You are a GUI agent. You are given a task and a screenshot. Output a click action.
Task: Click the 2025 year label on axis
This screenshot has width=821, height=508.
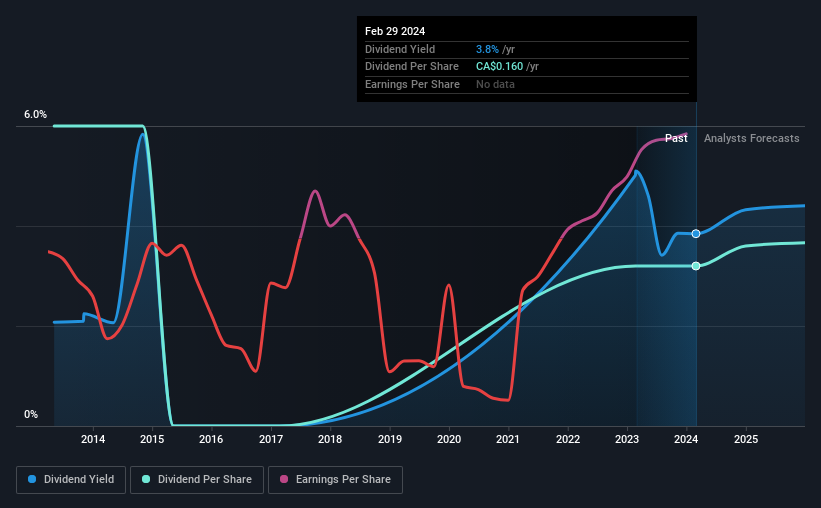746,439
